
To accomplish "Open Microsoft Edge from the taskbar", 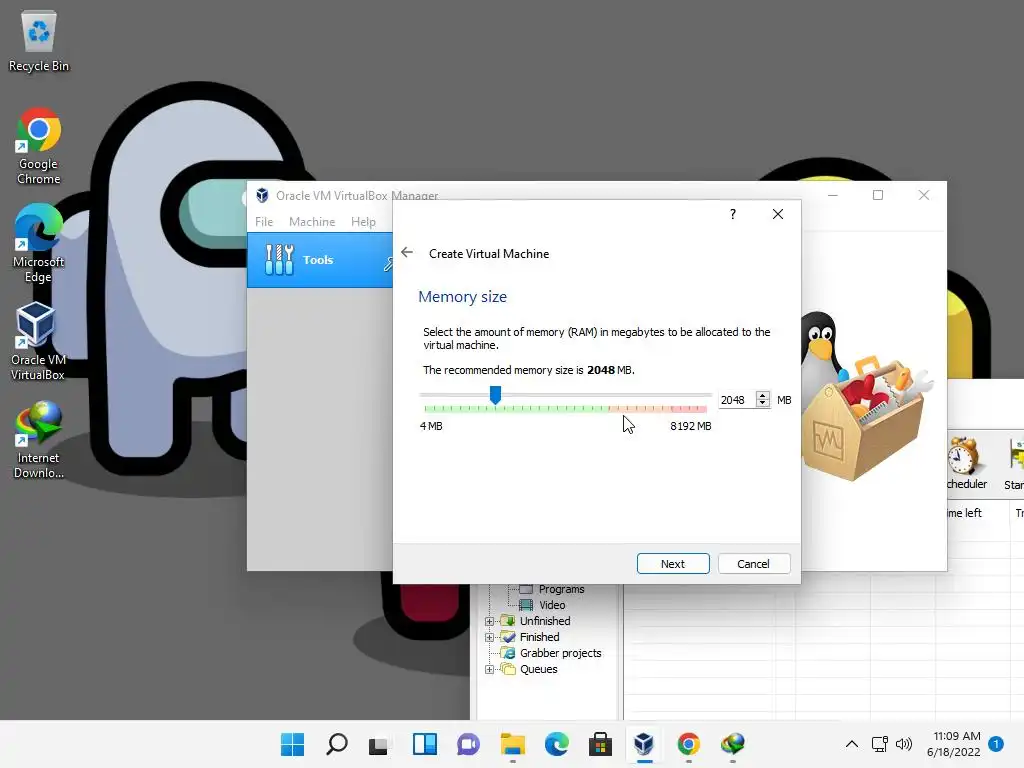I will [556, 744].
